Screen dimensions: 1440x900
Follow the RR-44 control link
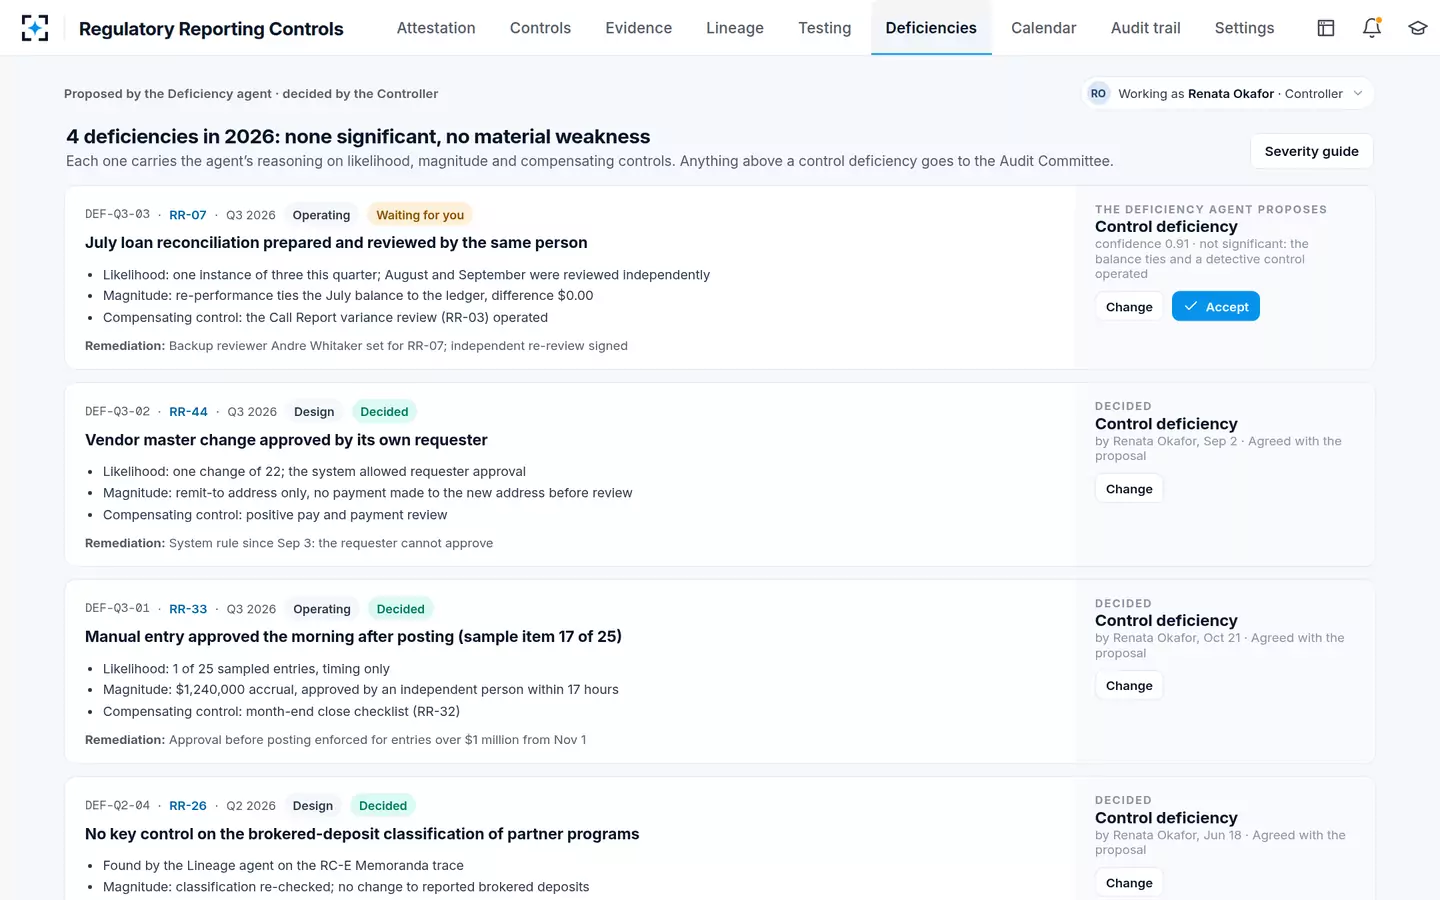[x=188, y=412]
